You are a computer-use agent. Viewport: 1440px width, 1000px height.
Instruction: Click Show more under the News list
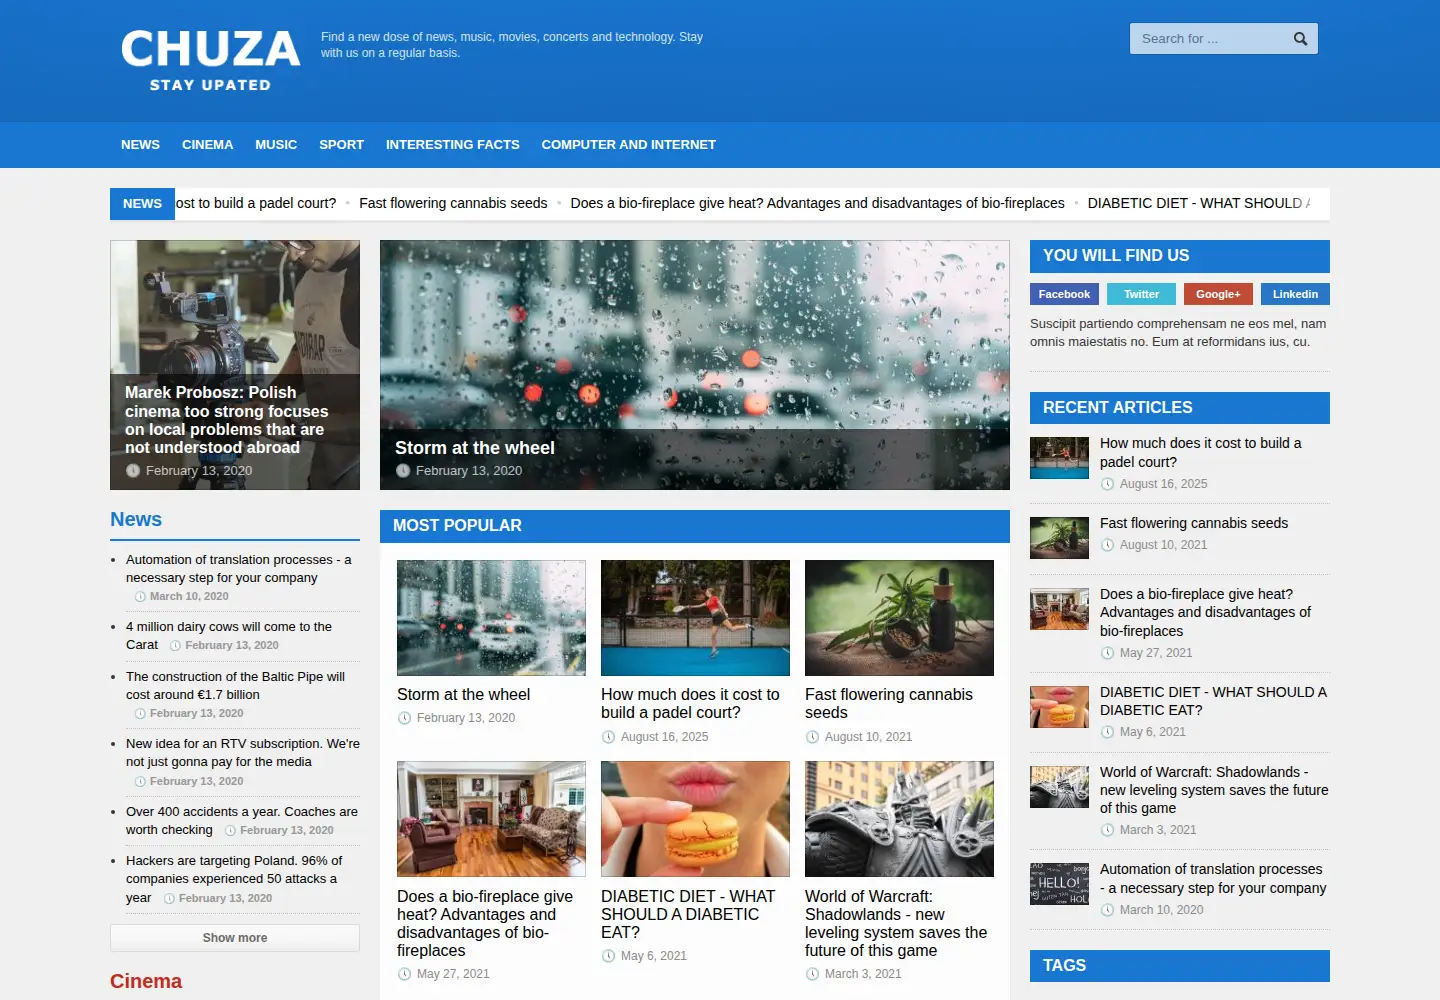[x=235, y=938]
